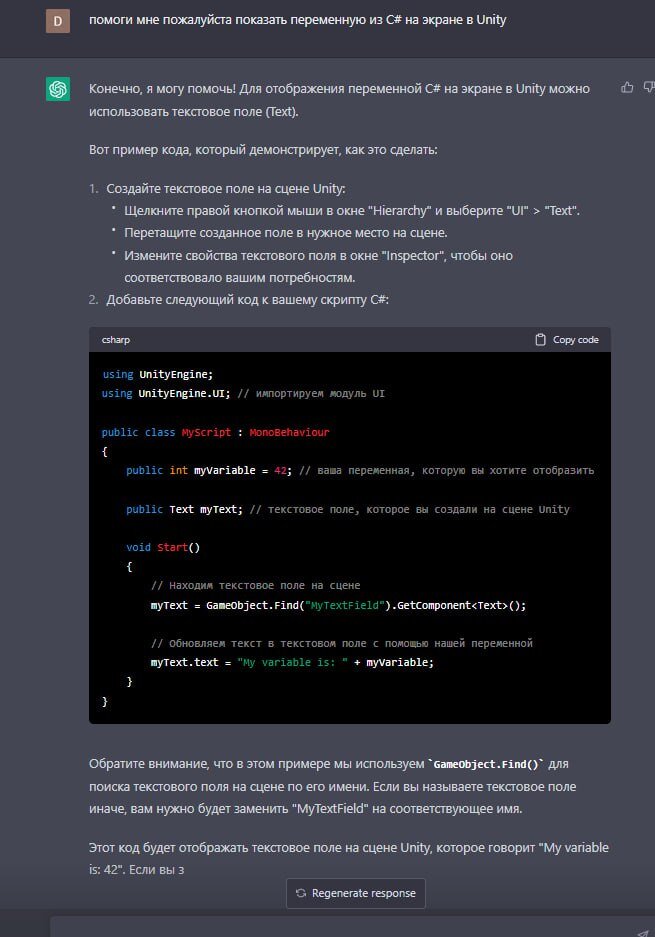Click the final paragraph starting 'Этот код будет отображать'

[x=349, y=858]
